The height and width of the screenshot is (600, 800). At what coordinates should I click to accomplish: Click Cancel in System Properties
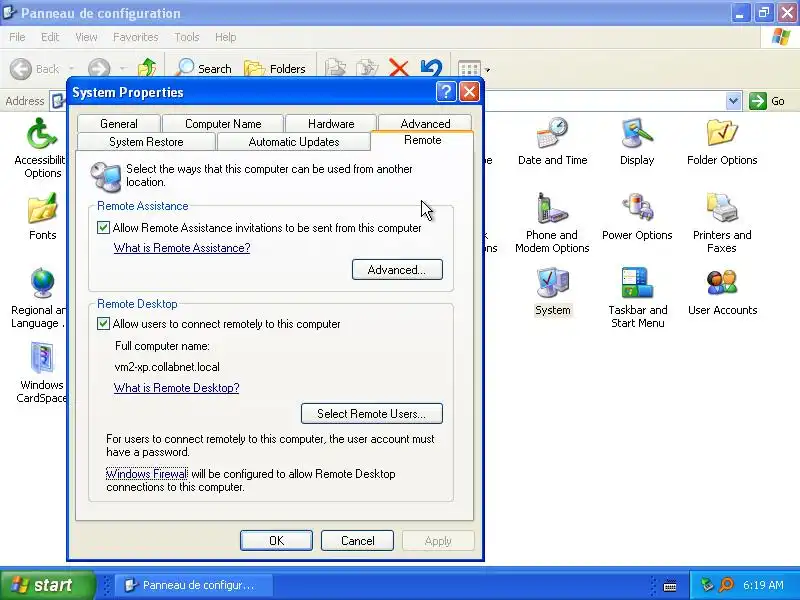coord(358,540)
